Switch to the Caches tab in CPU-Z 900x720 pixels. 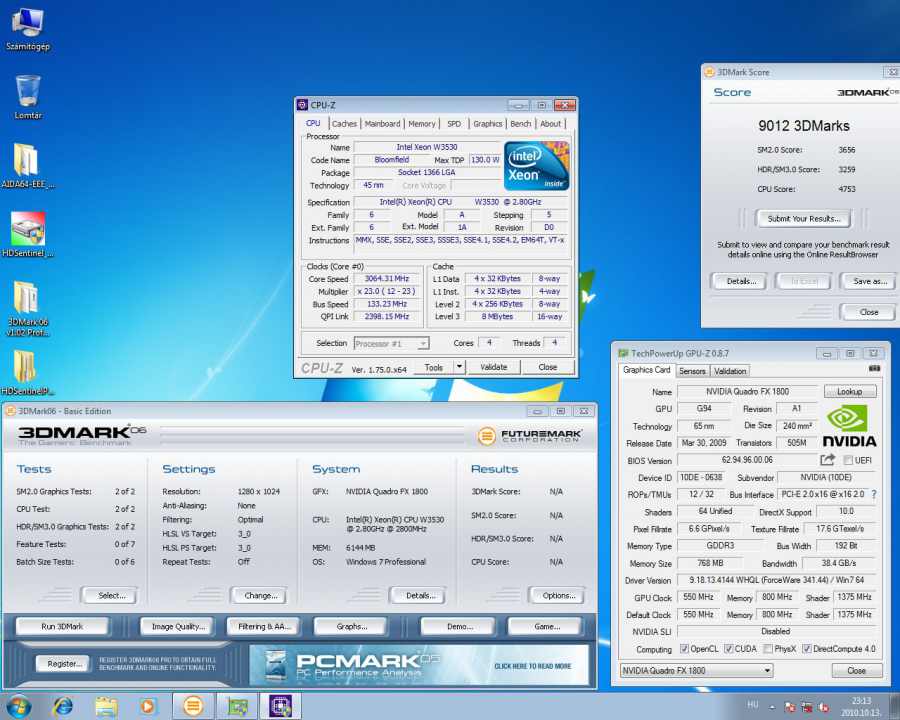point(344,123)
